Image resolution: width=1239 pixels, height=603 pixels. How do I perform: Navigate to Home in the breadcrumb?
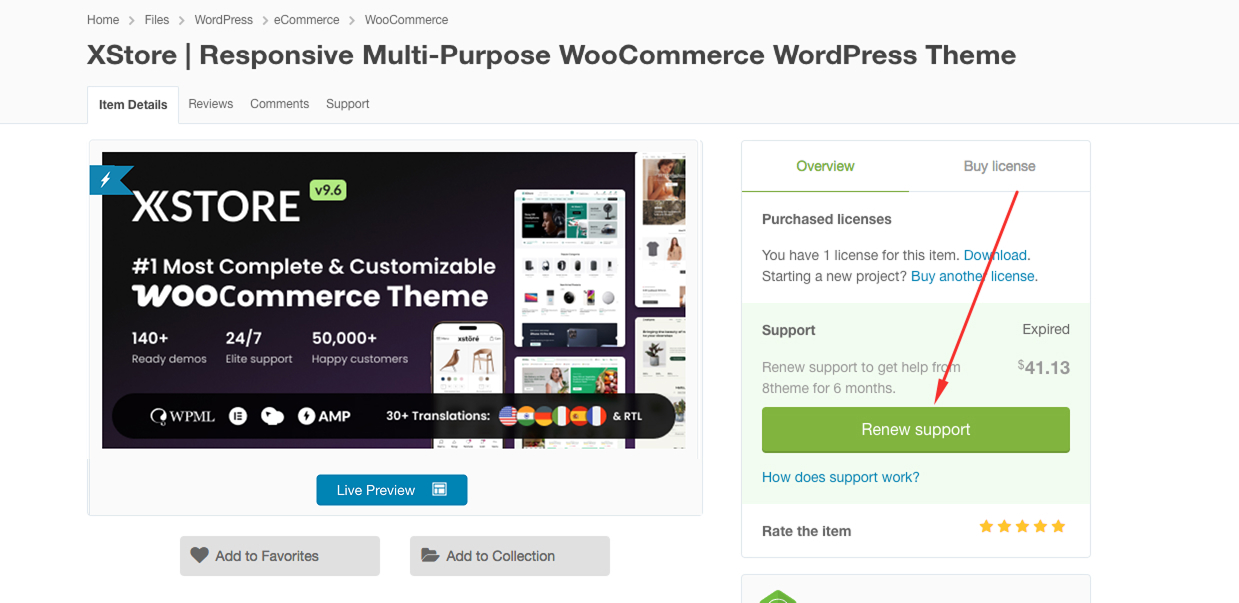103,20
